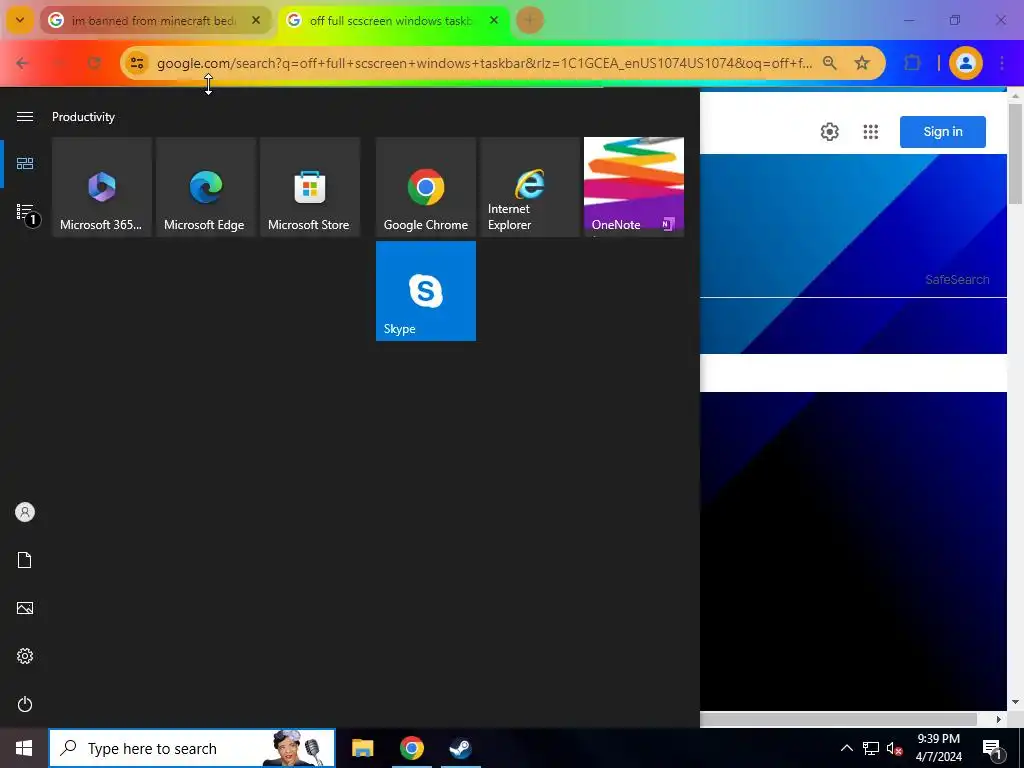
Task: Open a new Chrome tab
Action: 530,20
